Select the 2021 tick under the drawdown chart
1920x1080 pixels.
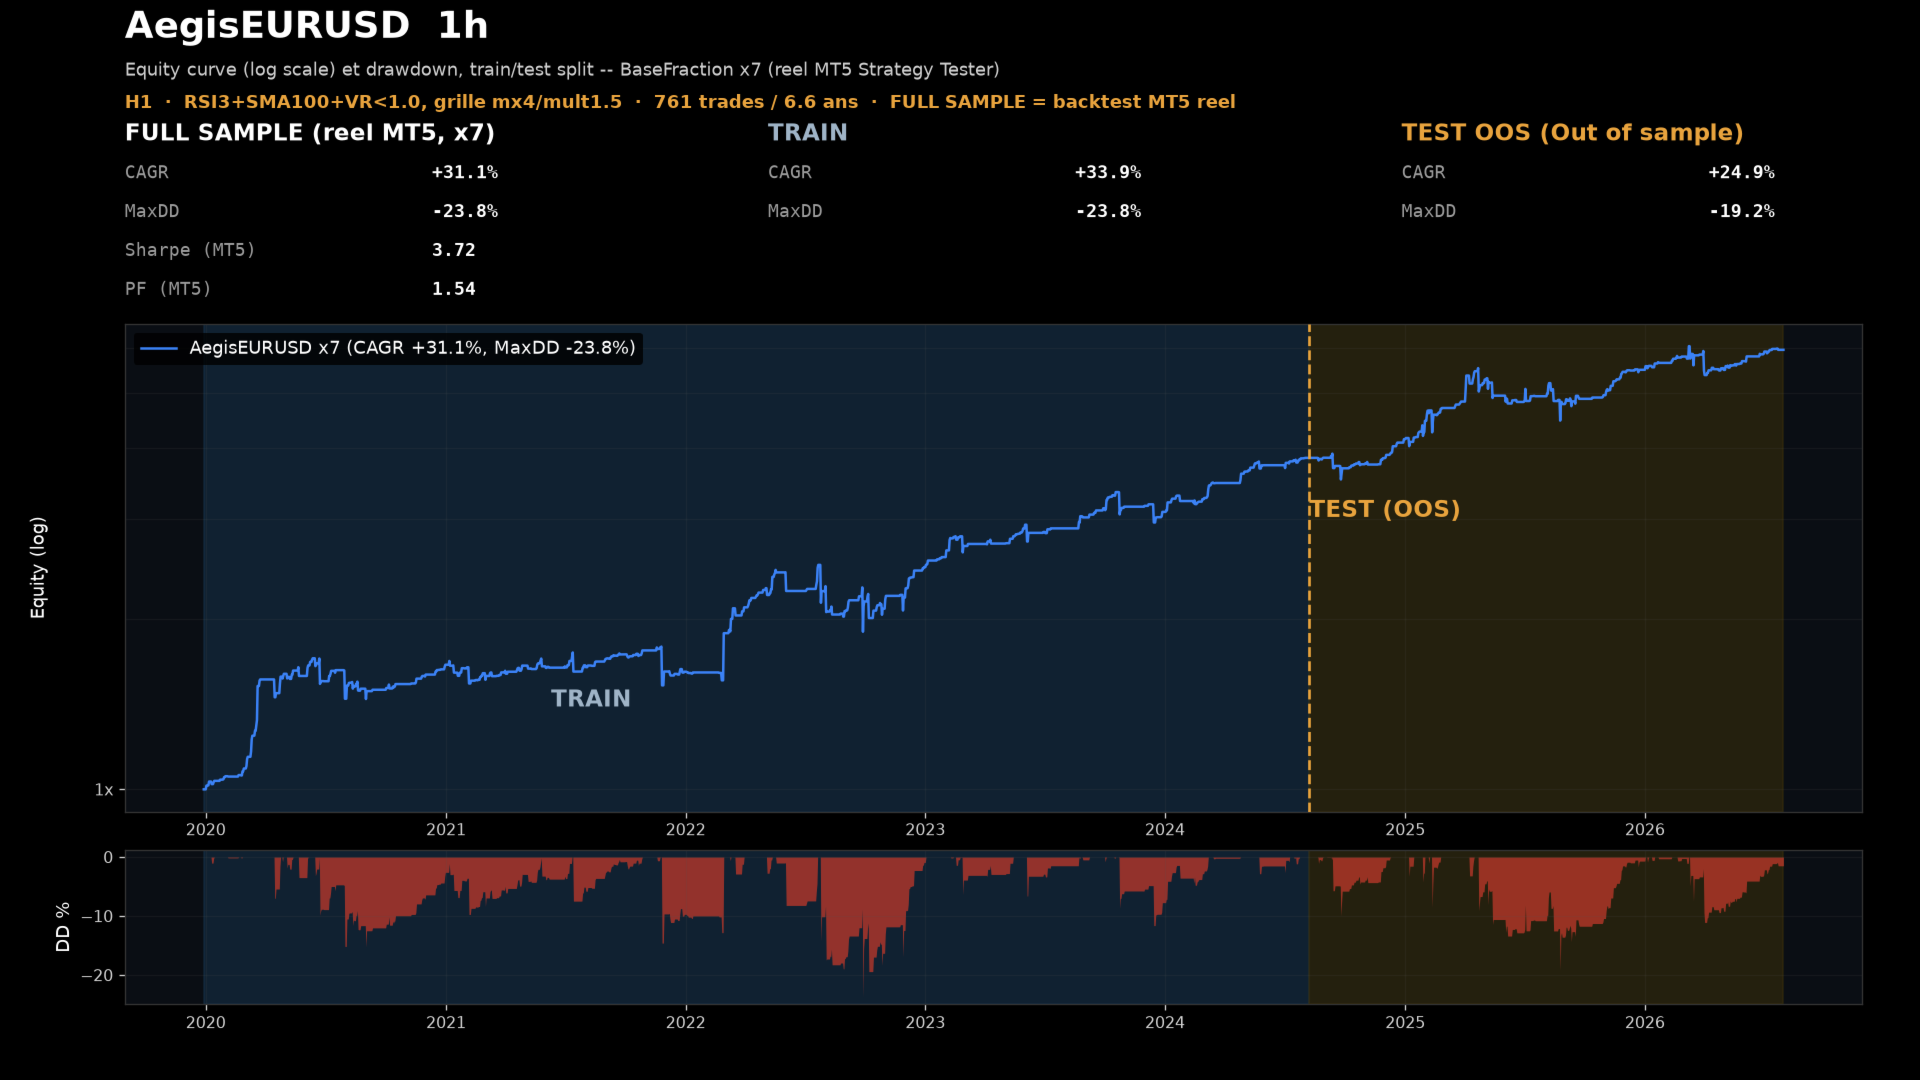pyautogui.click(x=446, y=1022)
